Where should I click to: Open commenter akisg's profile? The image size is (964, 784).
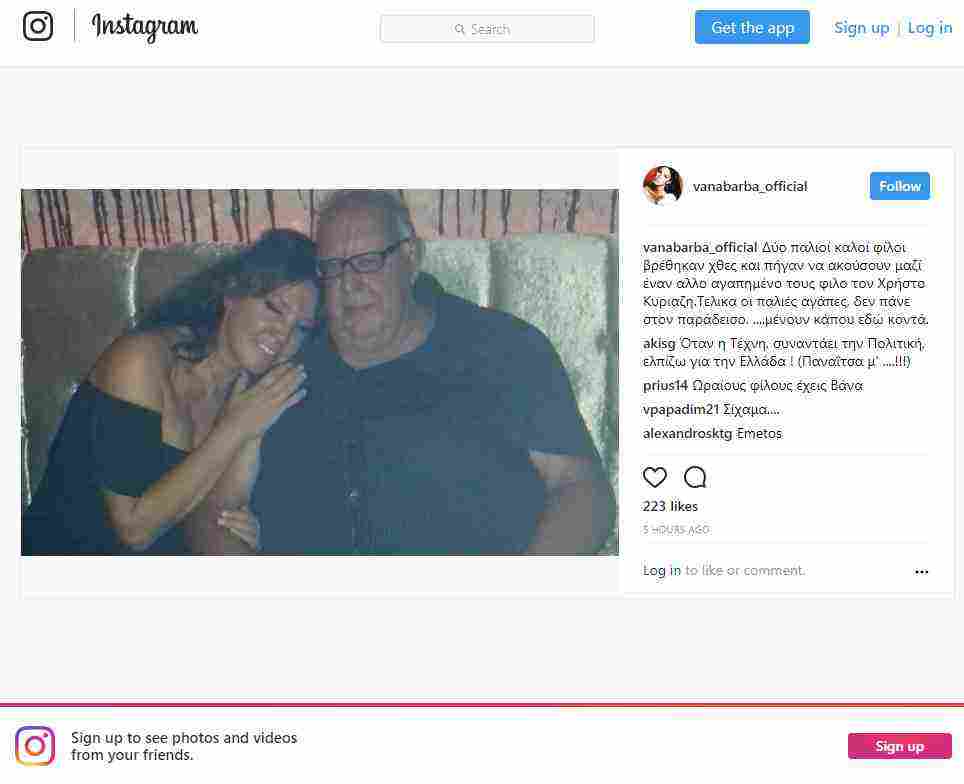[660, 343]
